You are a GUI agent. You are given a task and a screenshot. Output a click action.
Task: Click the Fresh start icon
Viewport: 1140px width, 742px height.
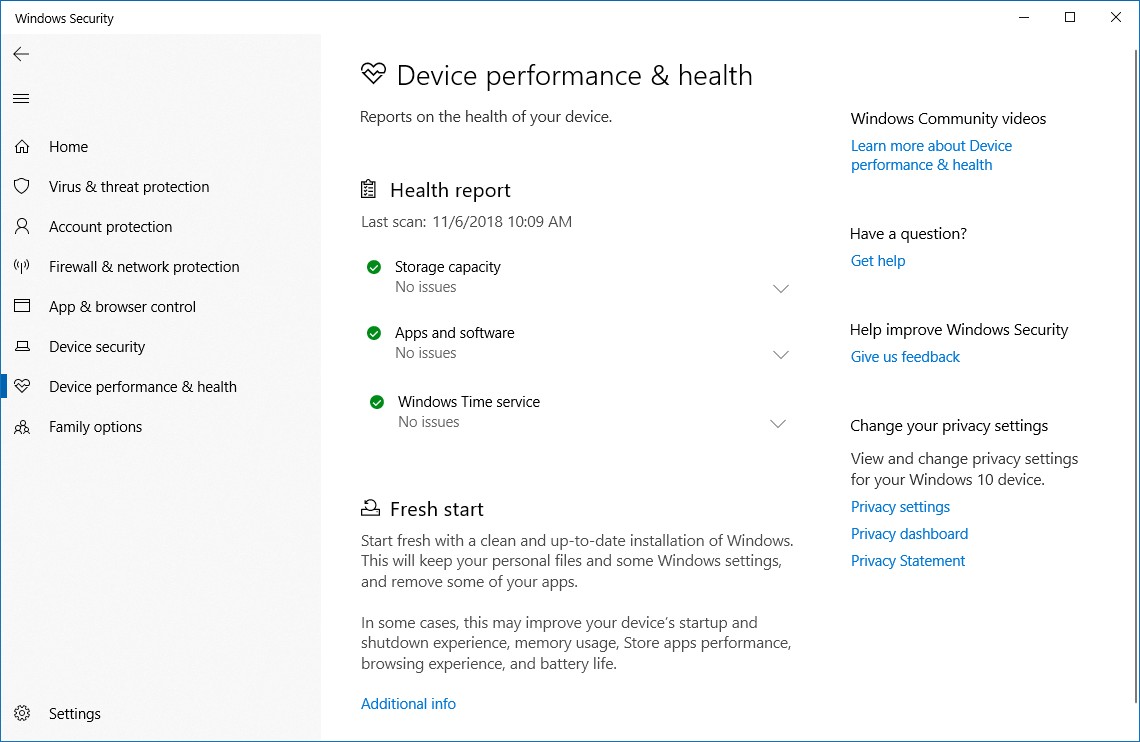tap(370, 507)
